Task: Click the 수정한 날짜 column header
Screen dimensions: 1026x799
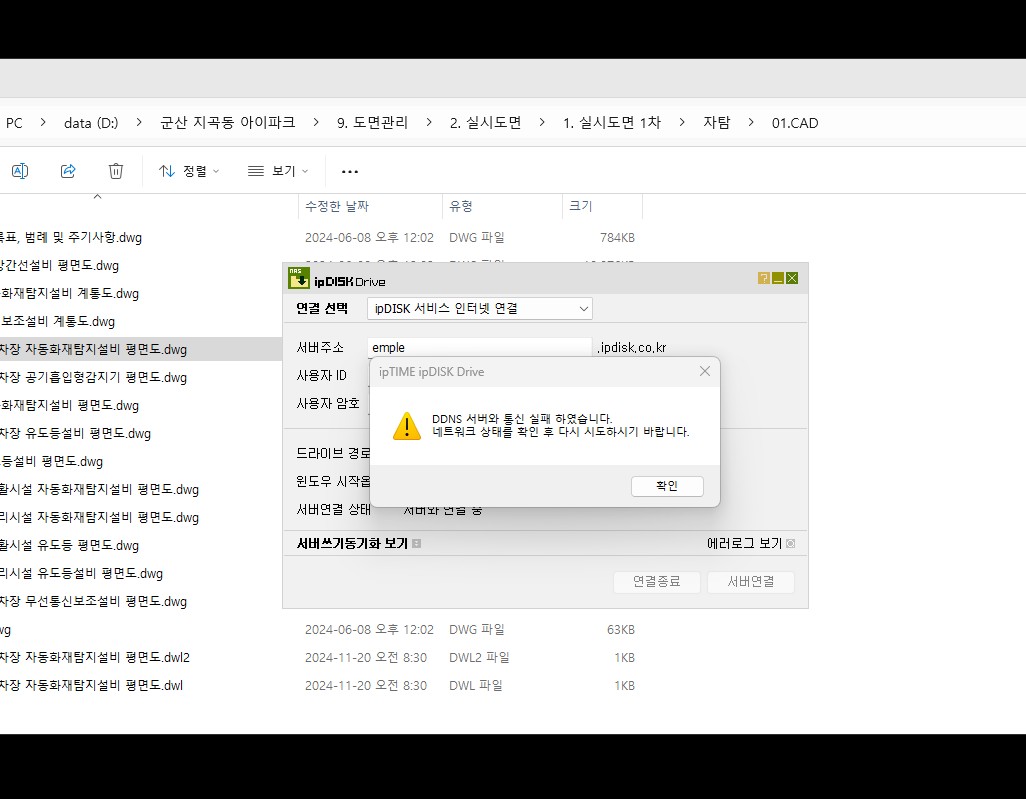Action: coord(337,206)
